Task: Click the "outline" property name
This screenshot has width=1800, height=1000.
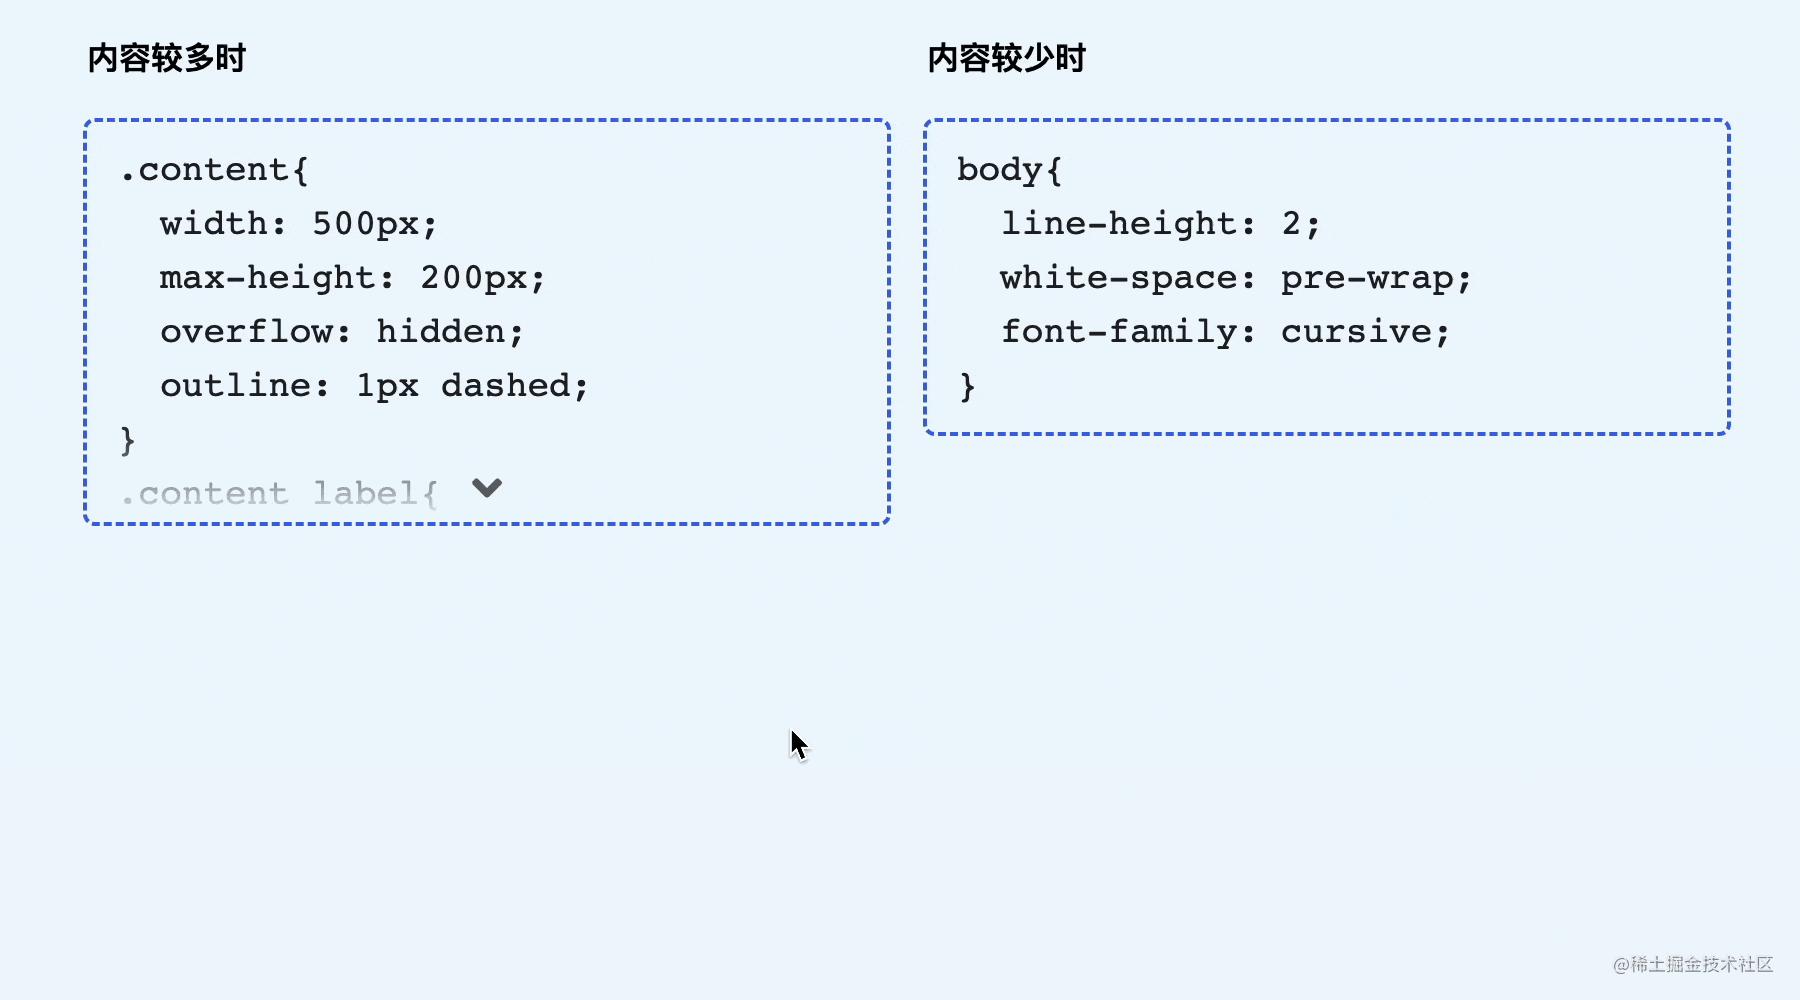Action: [235, 385]
